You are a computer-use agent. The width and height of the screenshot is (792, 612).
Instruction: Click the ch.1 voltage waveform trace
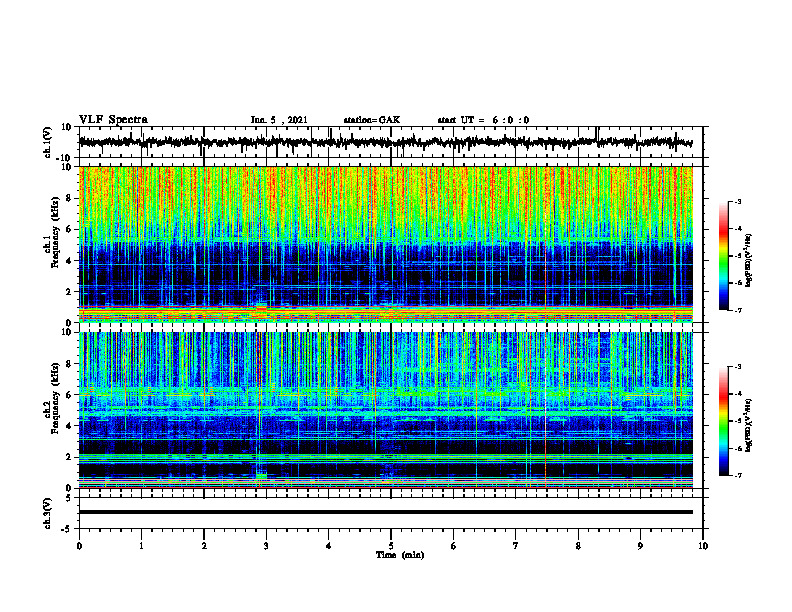(386, 142)
